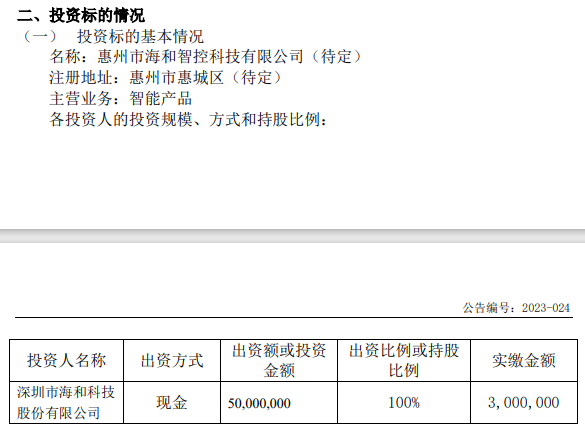Screen dimensions: 585x428
Task: Select the 投资人名称 table header
Action: coord(66,360)
